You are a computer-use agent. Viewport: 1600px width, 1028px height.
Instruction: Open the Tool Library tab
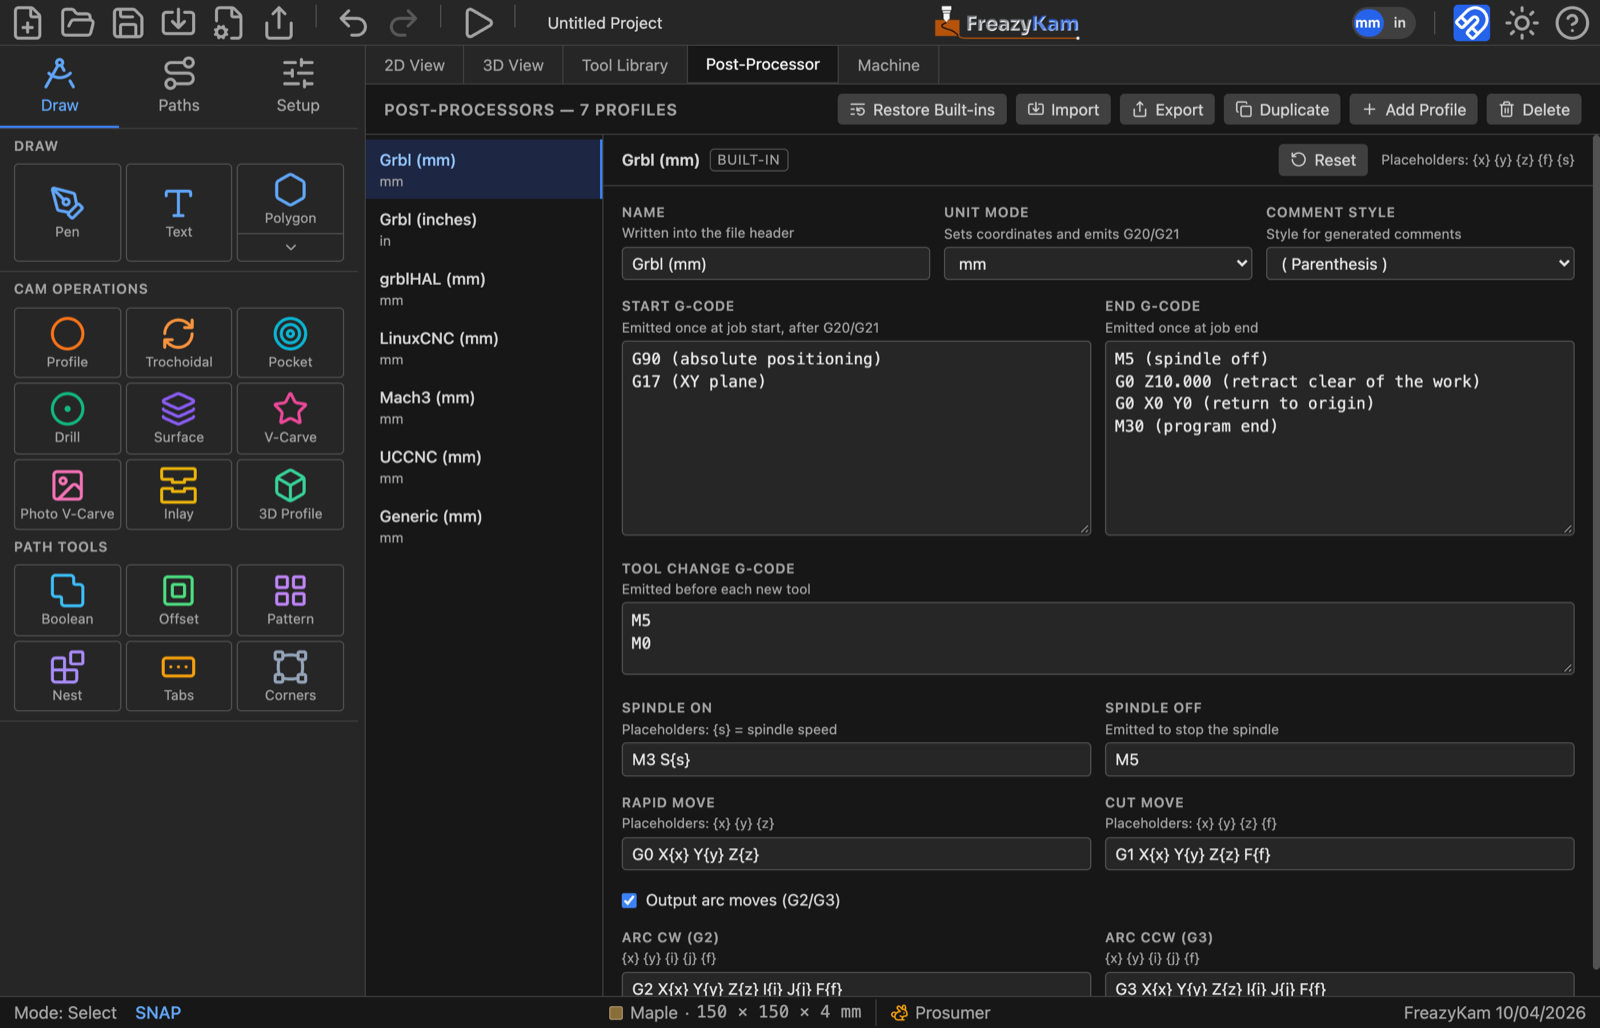point(625,65)
